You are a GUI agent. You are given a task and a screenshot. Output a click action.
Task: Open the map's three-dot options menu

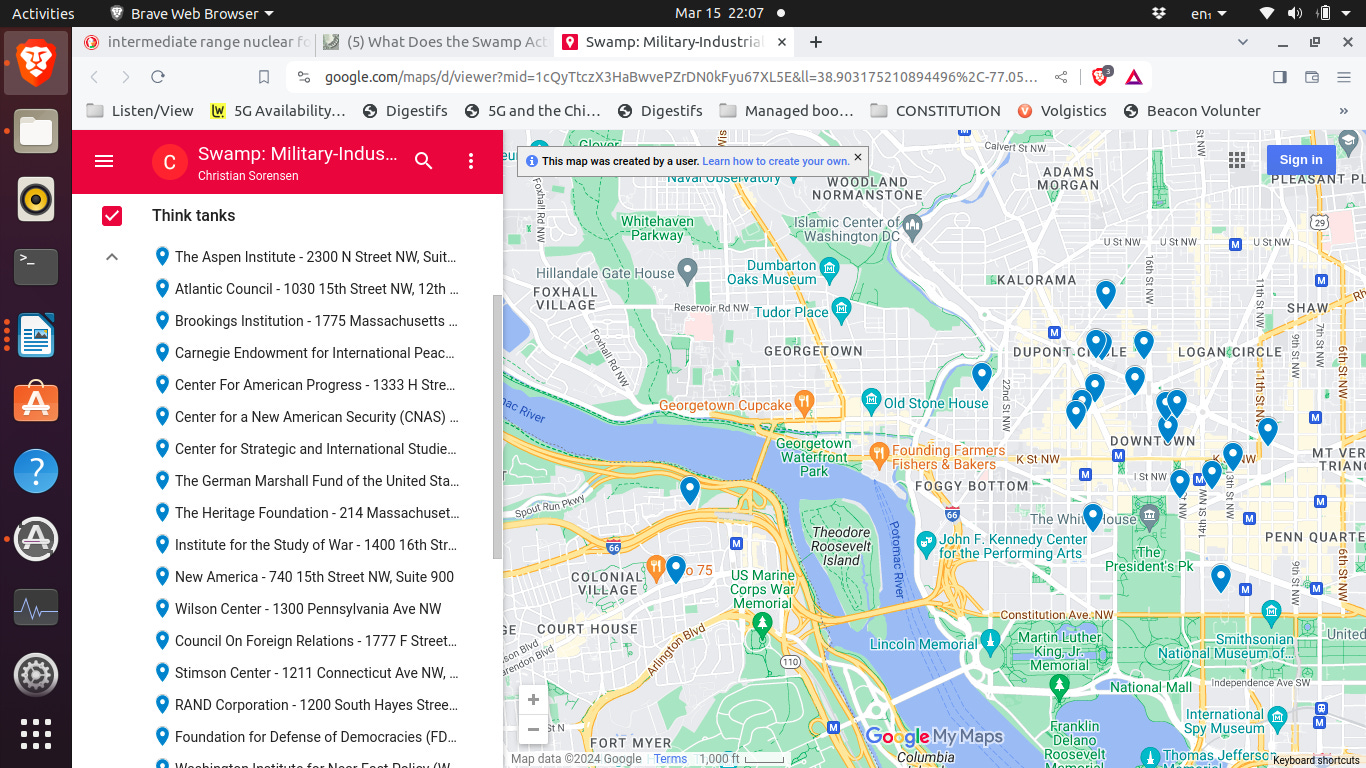click(x=471, y=161)
